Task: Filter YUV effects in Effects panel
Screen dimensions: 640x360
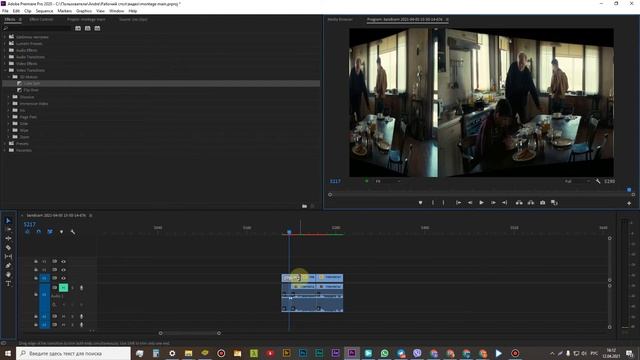Action: [97, 28]
